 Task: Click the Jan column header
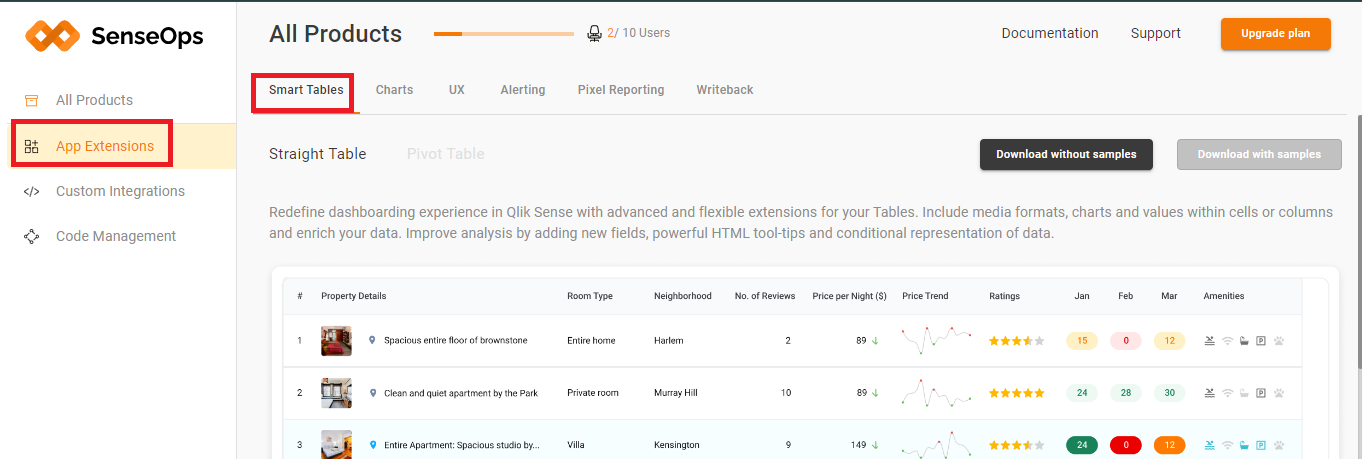(1082, 296)
